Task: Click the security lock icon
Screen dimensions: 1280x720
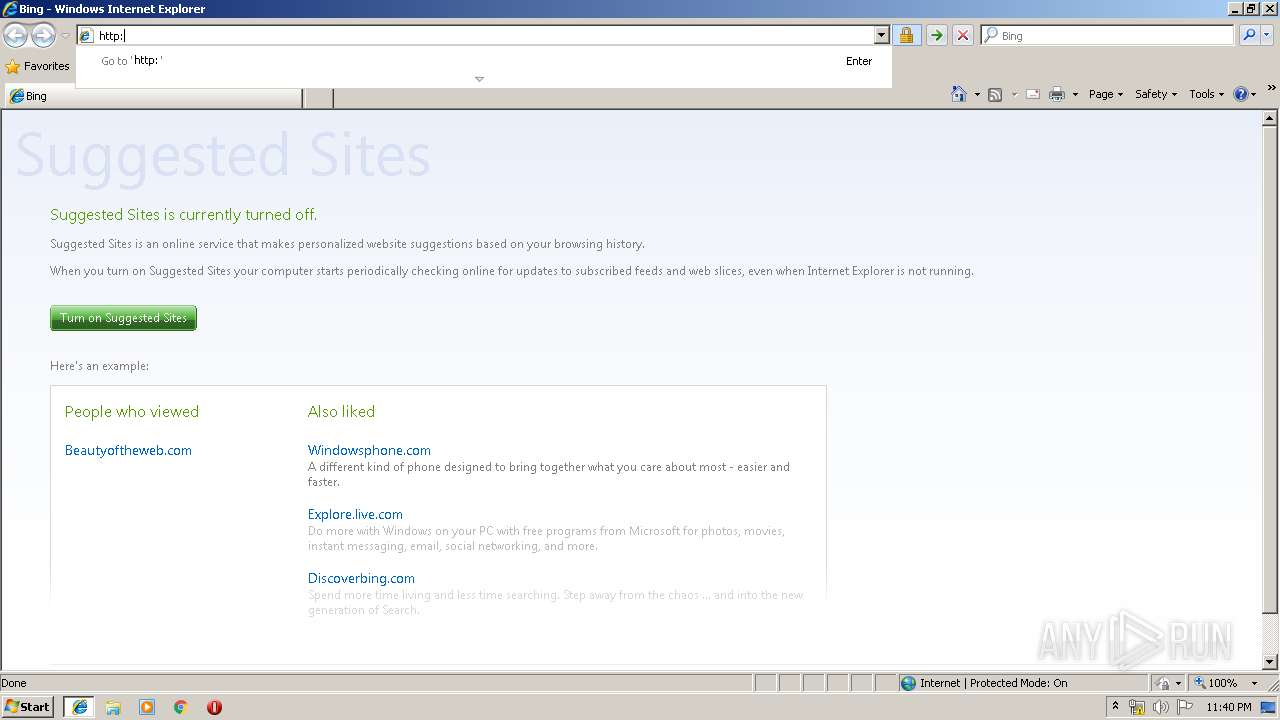Action: (906, 36)
